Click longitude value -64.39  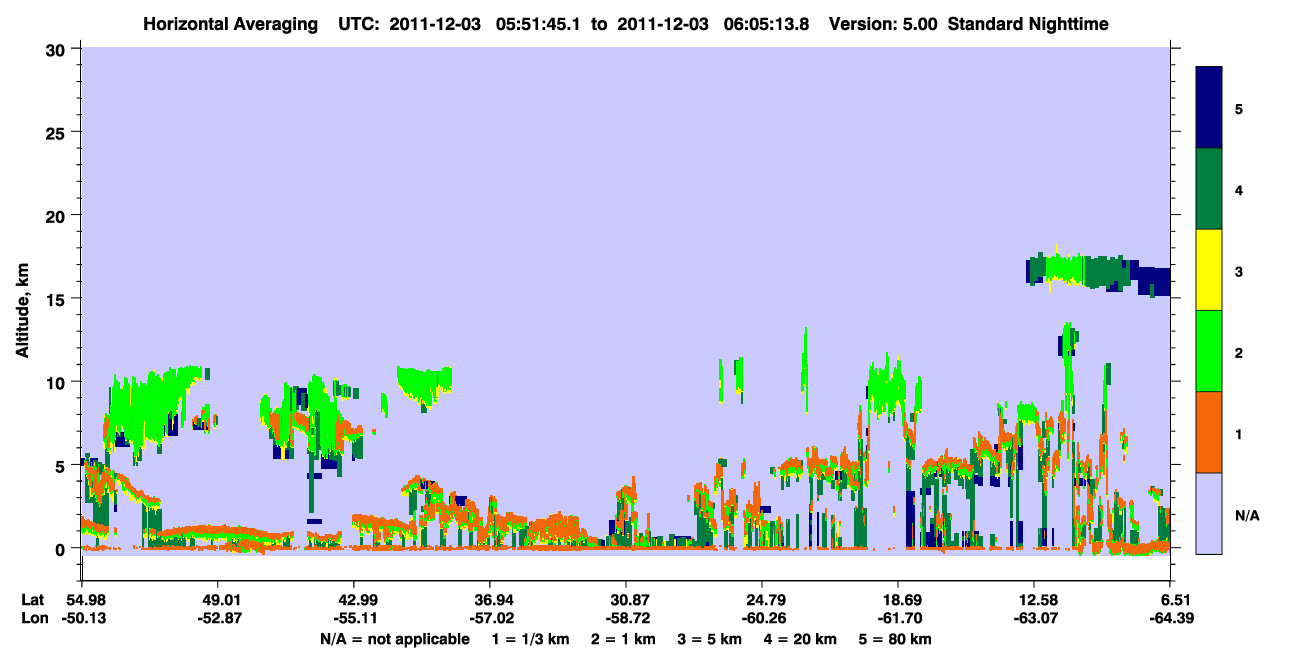click(1170, 618)
